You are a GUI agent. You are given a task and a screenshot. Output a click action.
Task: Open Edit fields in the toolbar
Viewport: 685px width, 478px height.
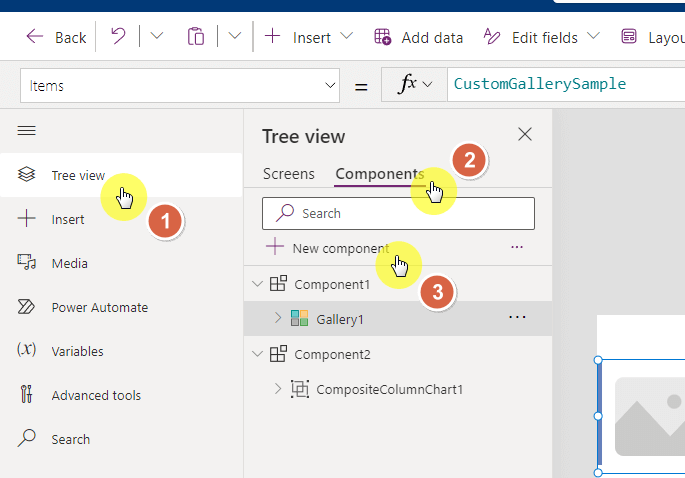point(542,37)
